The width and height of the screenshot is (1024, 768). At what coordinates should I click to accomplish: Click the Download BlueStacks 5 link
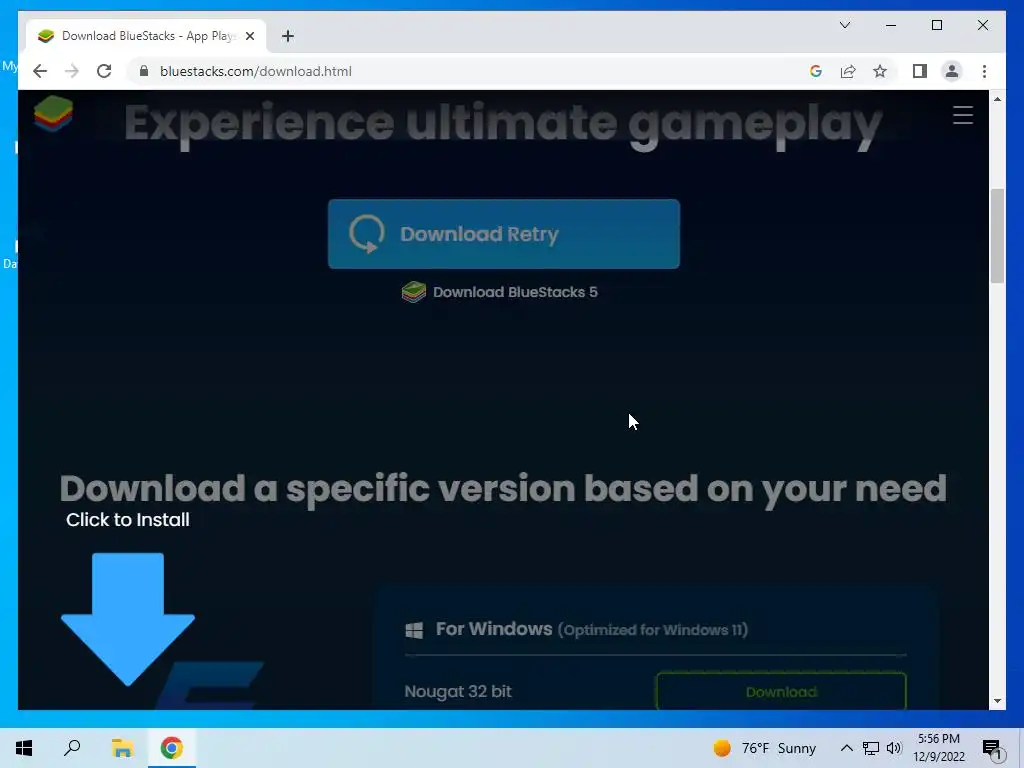point(500,292)
